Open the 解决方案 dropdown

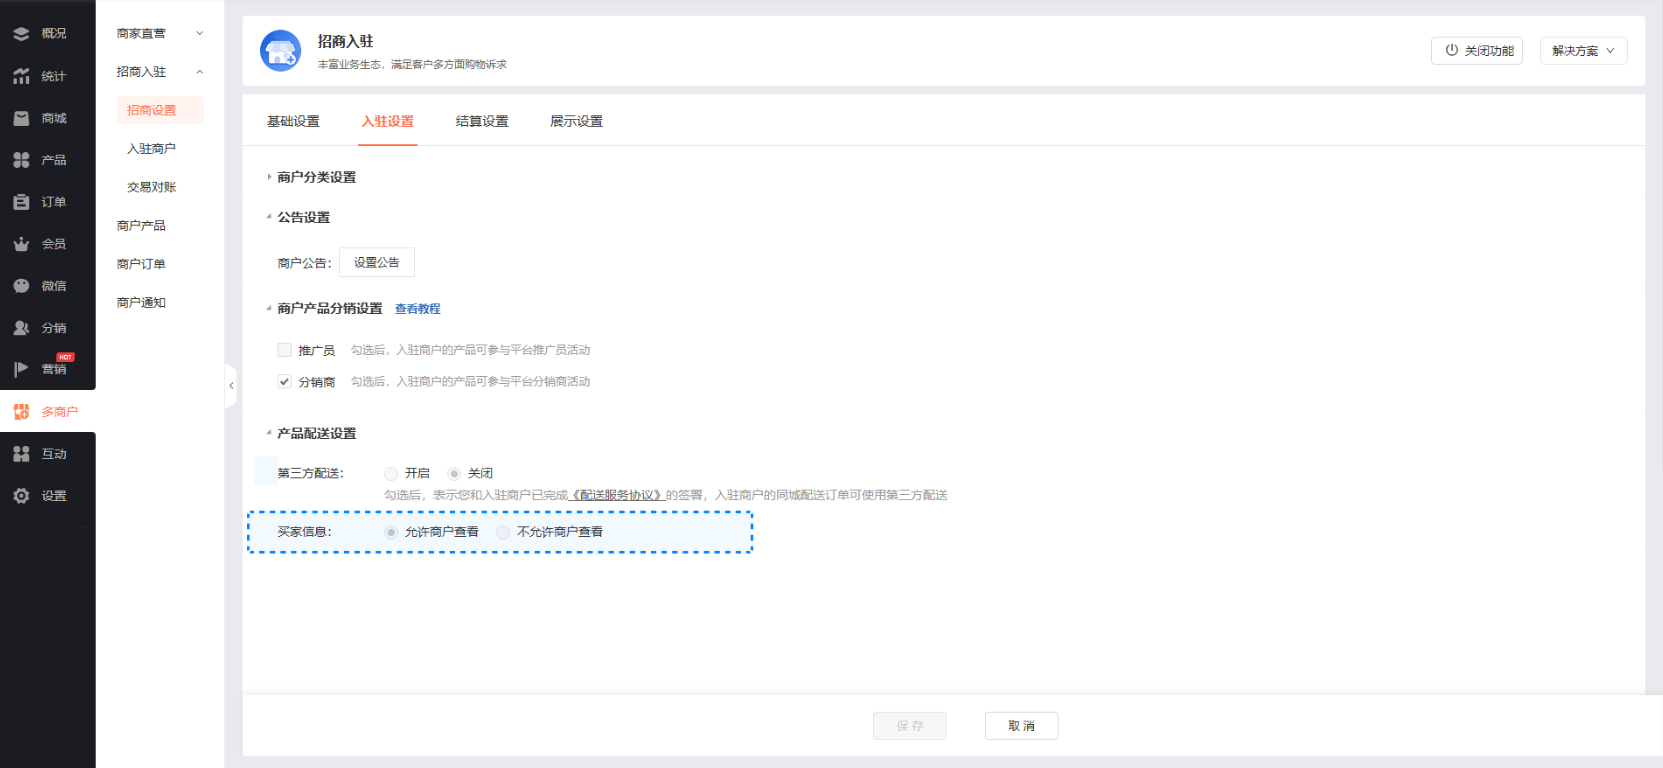pos(1584,51)
